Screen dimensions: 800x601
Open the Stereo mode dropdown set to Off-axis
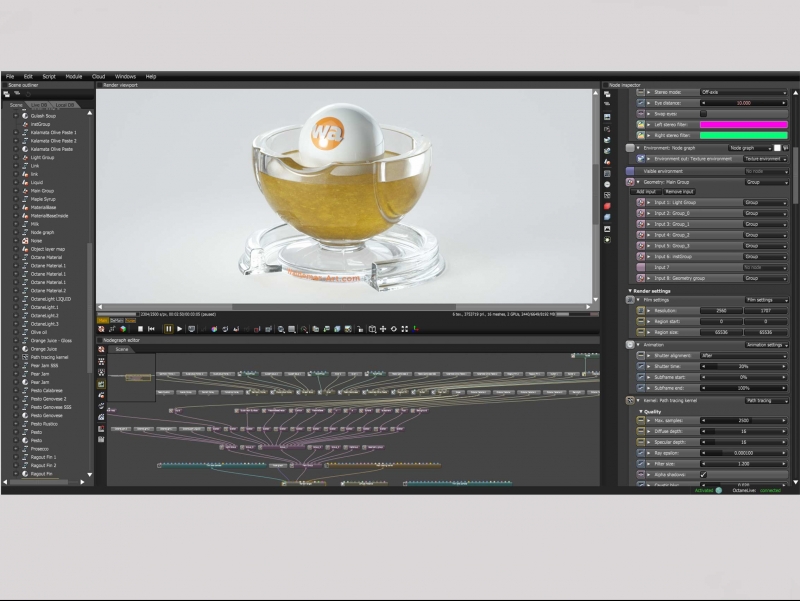pyautogui.click(x=745, y=92)
